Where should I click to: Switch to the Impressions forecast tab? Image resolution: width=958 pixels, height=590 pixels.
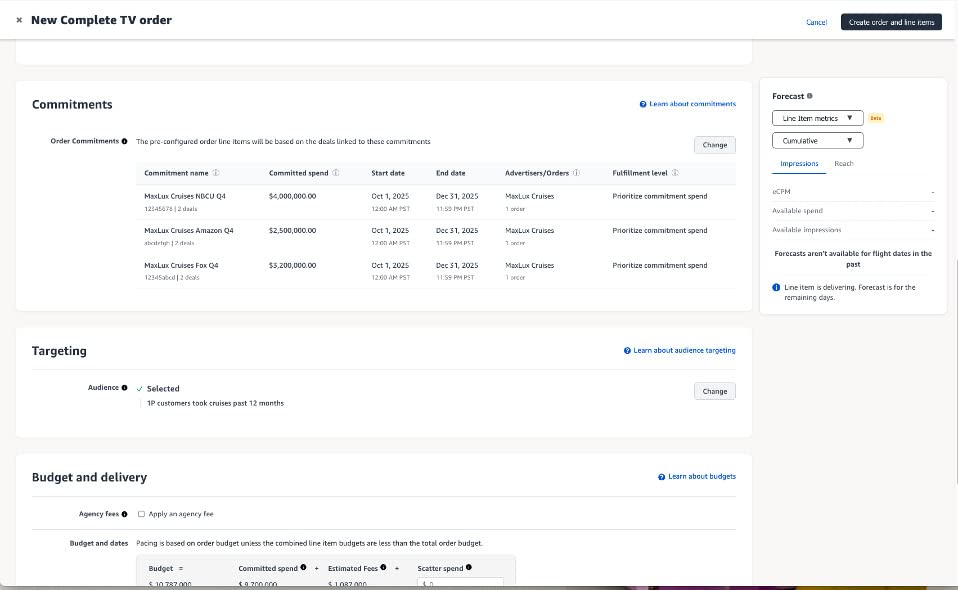(x=799, y=164)
